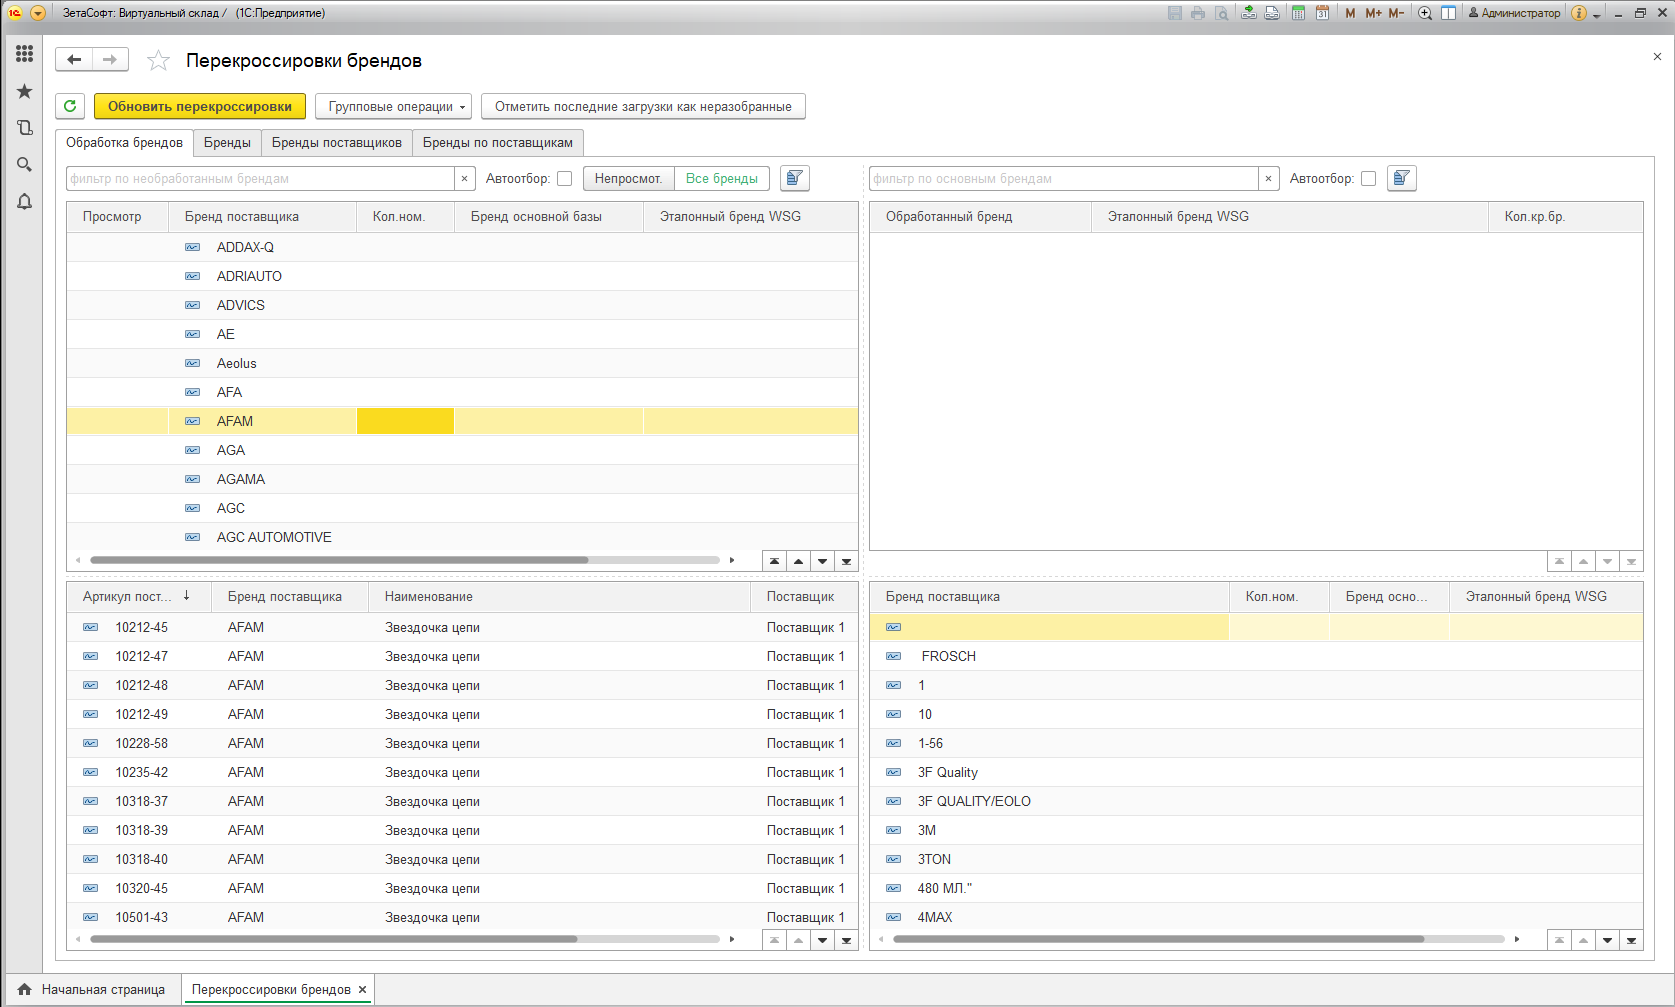Viewport: 1675px width, 1007px height.
Task: Add the page to favorites with the star
Action: pyautogui.click(x=158, y=61)
